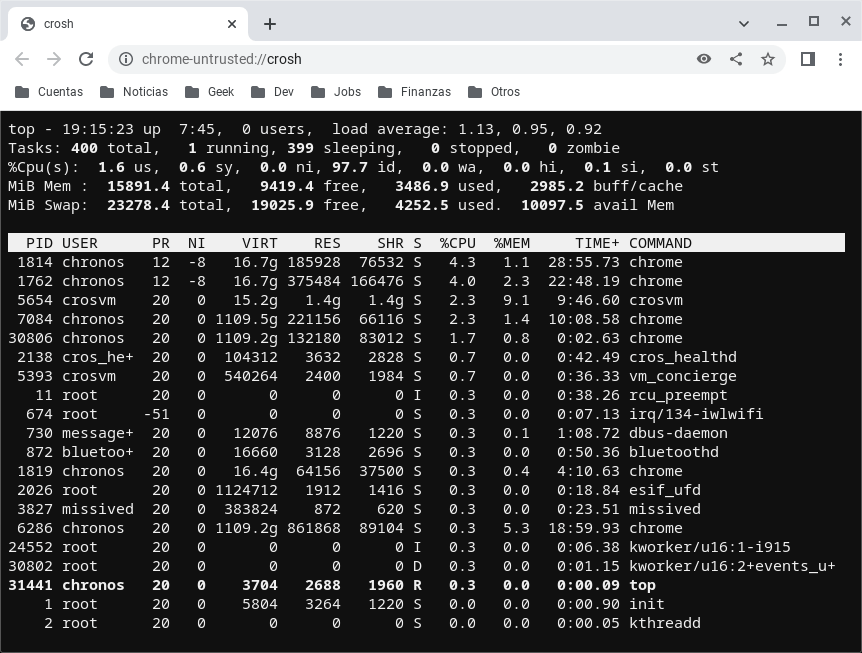862x653 pixels.
Task: Open the Jobs bookmark folder
Action: click(x=337, y=92)
